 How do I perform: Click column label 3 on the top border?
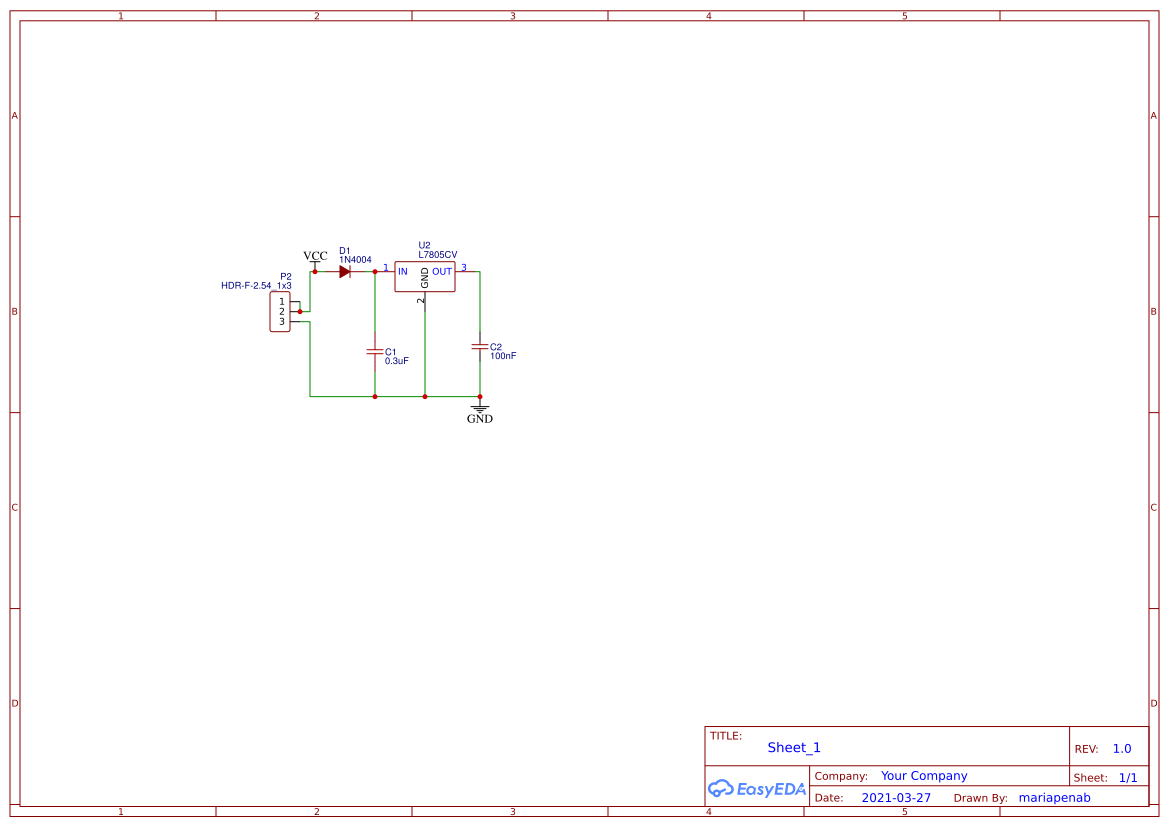click(x=512, y=15)
